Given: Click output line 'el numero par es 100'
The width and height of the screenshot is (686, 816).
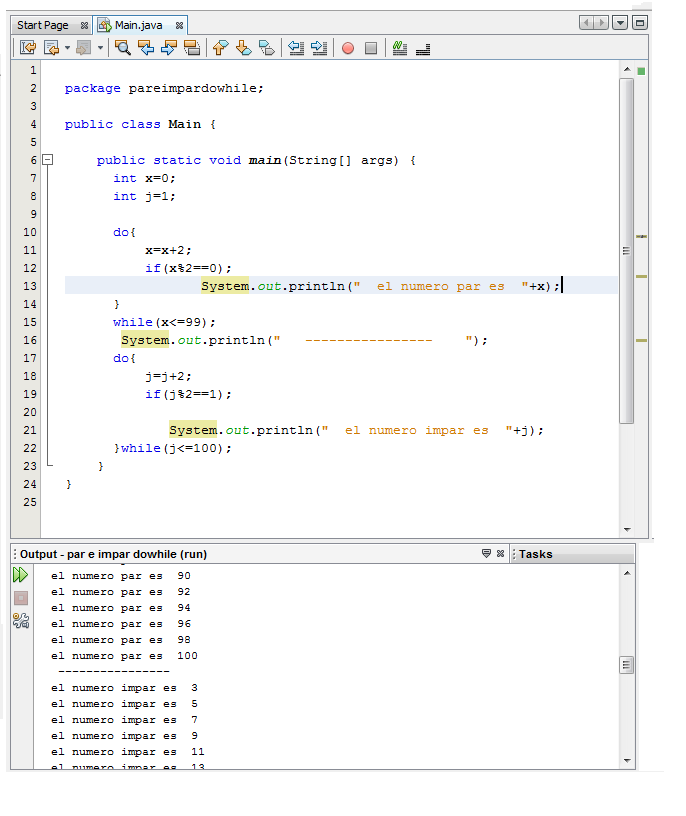Looking at the screenshot, I should pos(124,656).
